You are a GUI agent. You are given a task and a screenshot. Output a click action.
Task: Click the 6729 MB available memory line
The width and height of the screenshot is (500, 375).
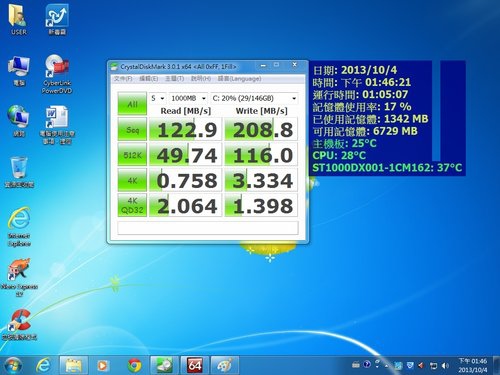365,131
